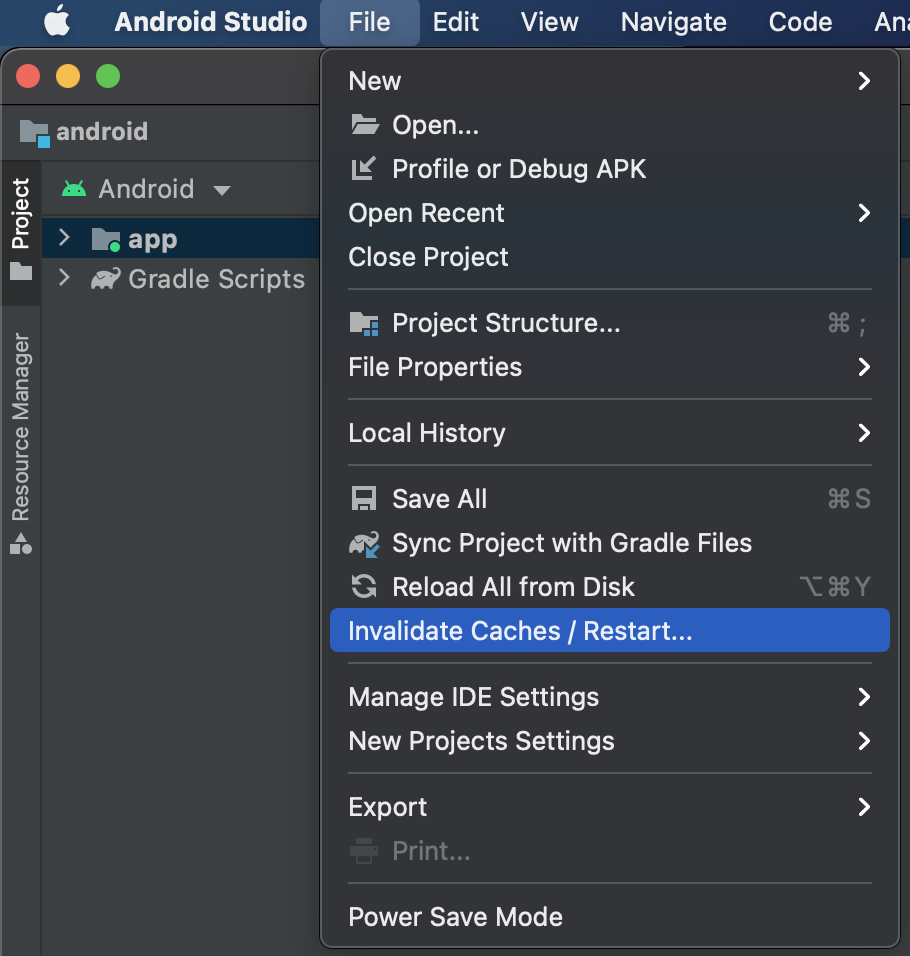910x956 pixels.
Task: Open the Apple menu
Action: click(56, 22)
